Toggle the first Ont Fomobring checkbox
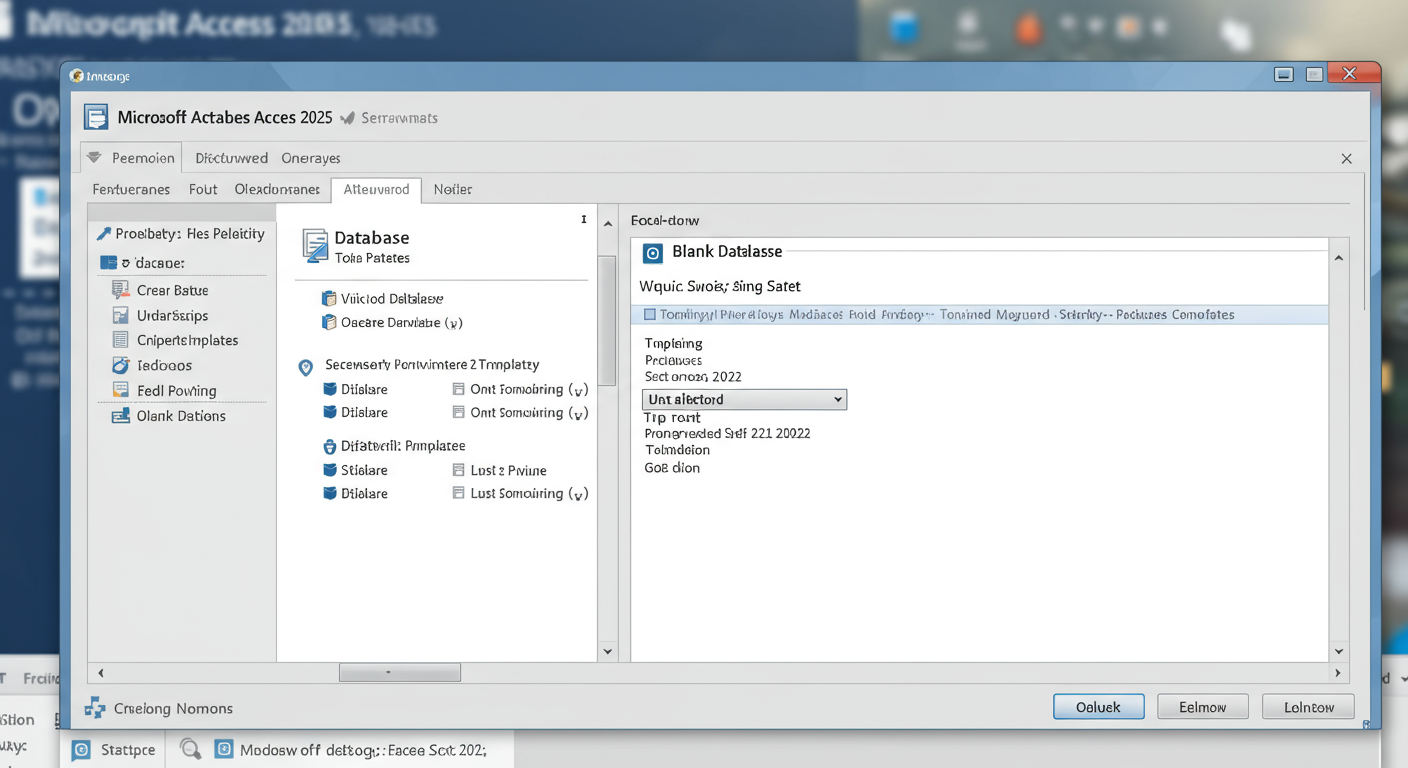This screenshot has height=768, width=1408. point(459,389)
